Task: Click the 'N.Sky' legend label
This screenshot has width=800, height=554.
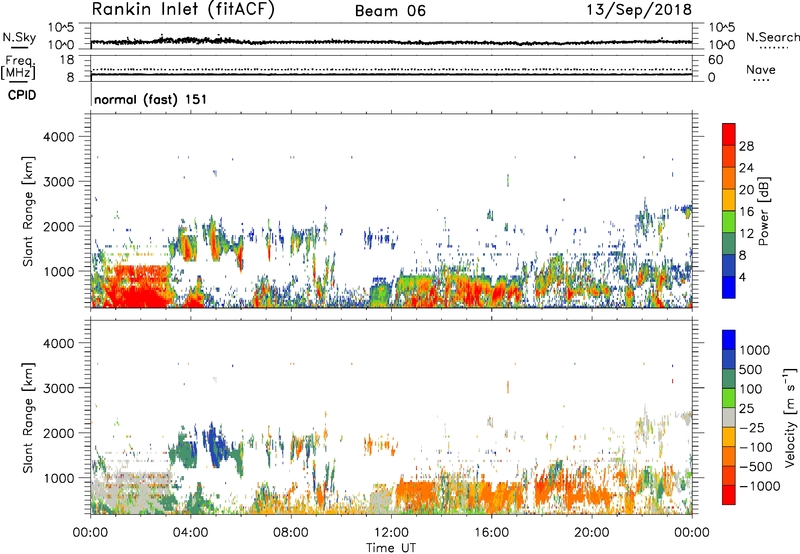Action: tap(19, 37)
